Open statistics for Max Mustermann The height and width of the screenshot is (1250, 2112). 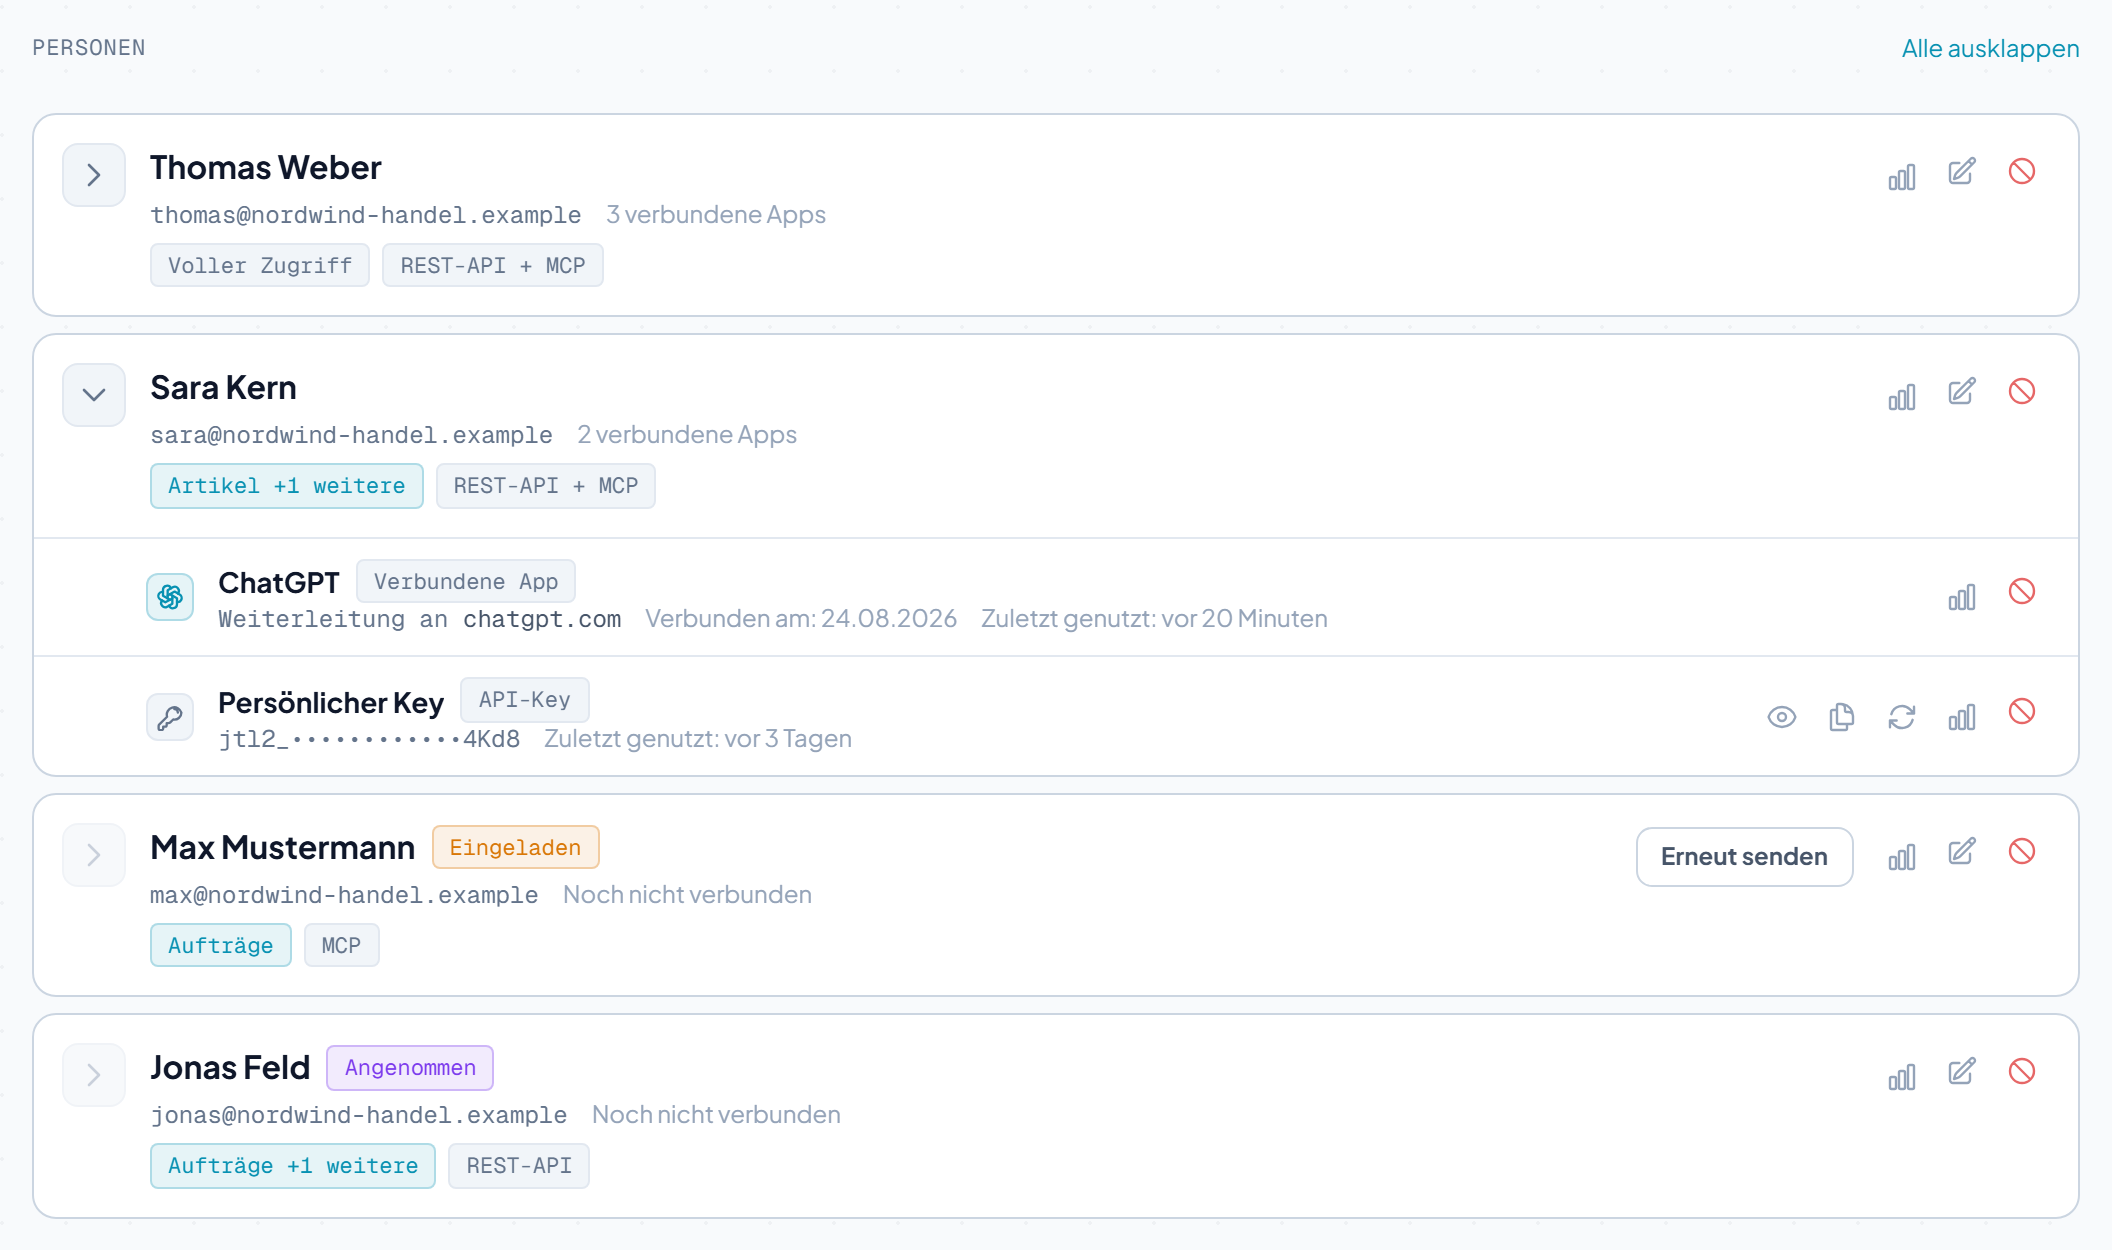1901,857
